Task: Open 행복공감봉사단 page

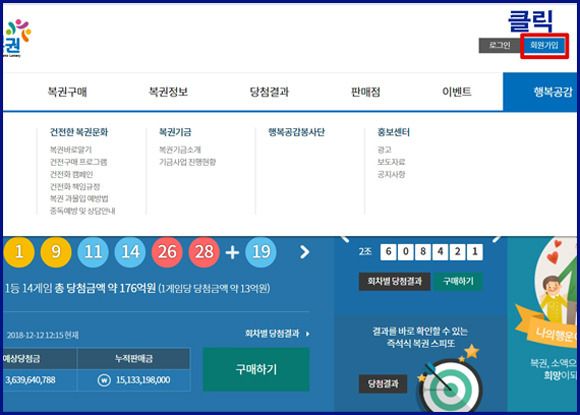Action: point(296,132)
